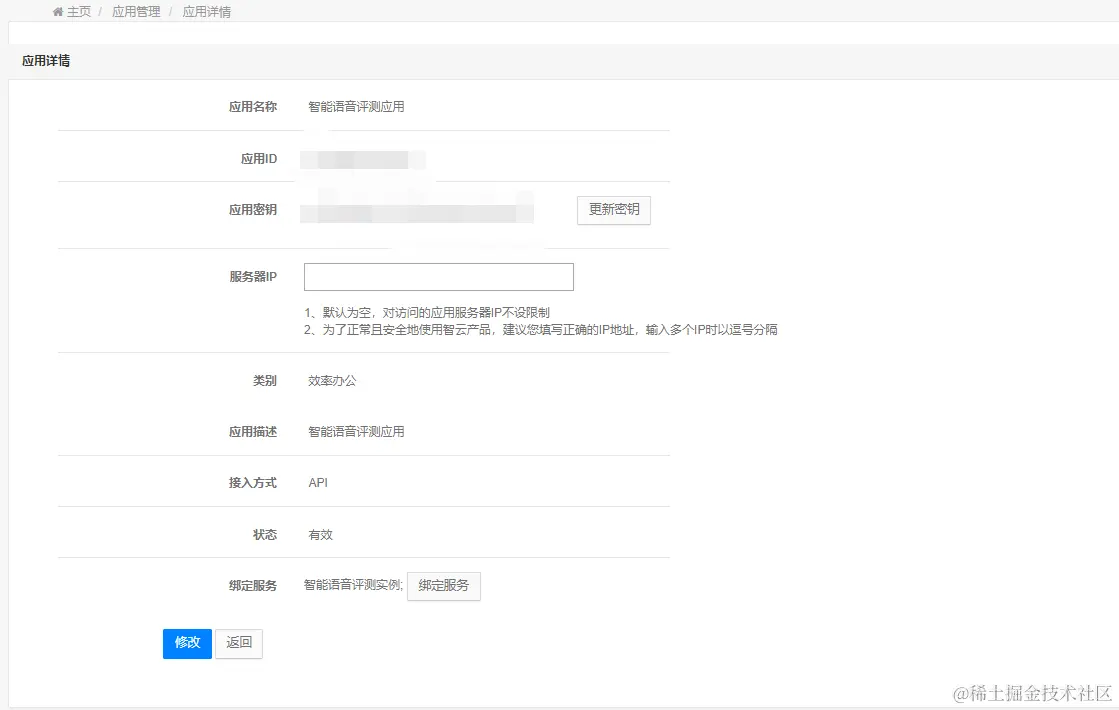Click inside the 服务器IP input box
The image size is (1119, 710).
coord(438,276)
